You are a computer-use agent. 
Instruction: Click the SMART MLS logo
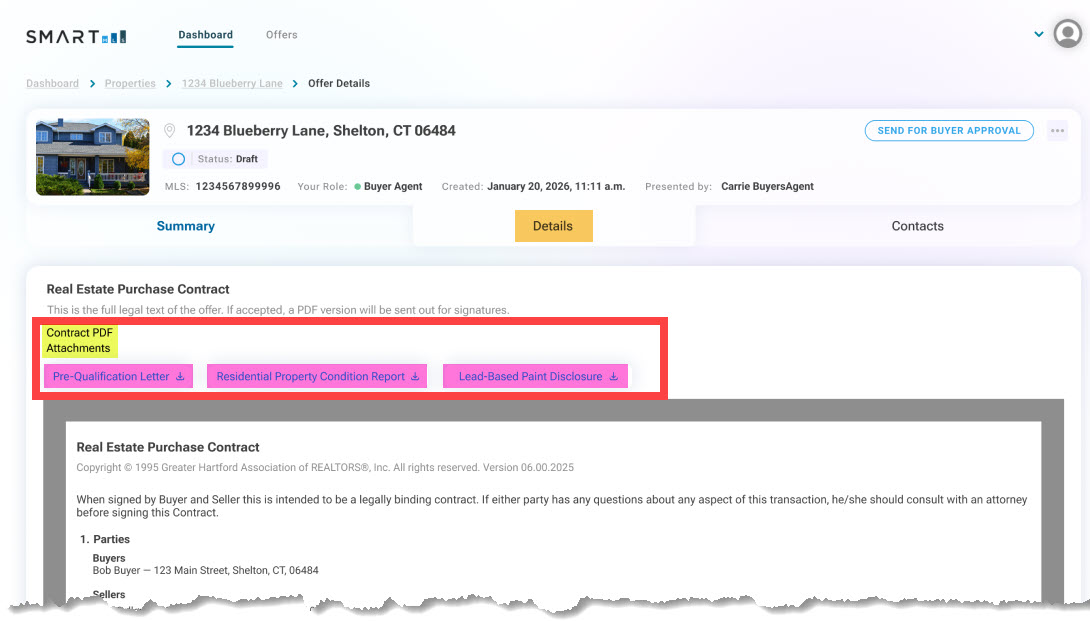[76, 36]
